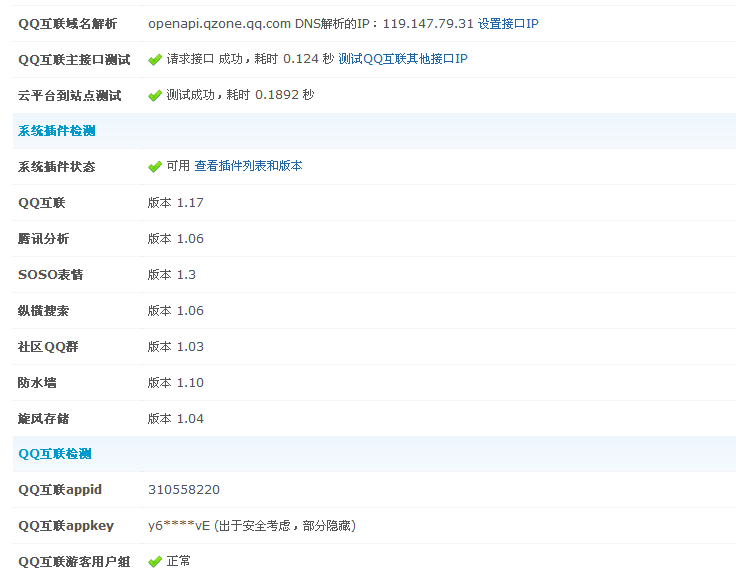736x580 pixels.
Task: Click the 纵横搜索 plugin label
Action: click(44, 311)
